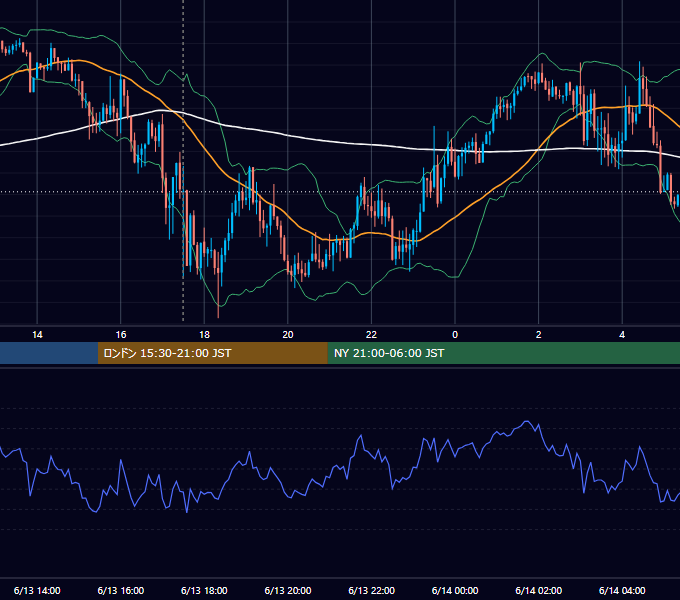Click the '6/13 20:00' date label
This screenshot has width=680, height=600.
288,590
